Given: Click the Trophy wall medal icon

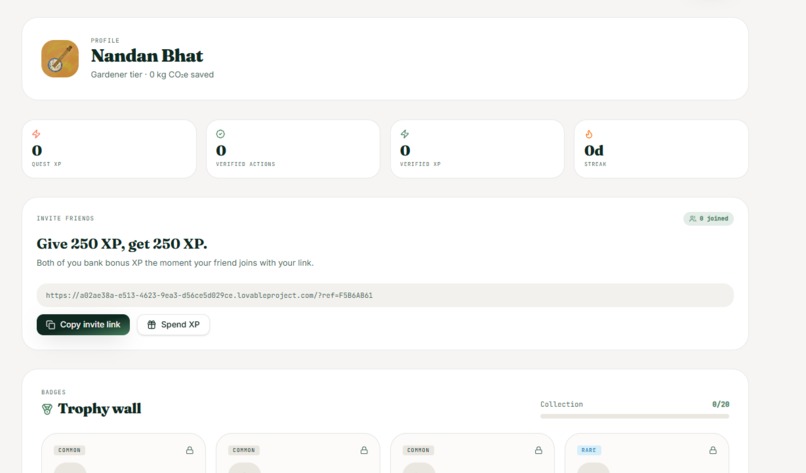Looking at the screenshot, I should pos(47,409).
